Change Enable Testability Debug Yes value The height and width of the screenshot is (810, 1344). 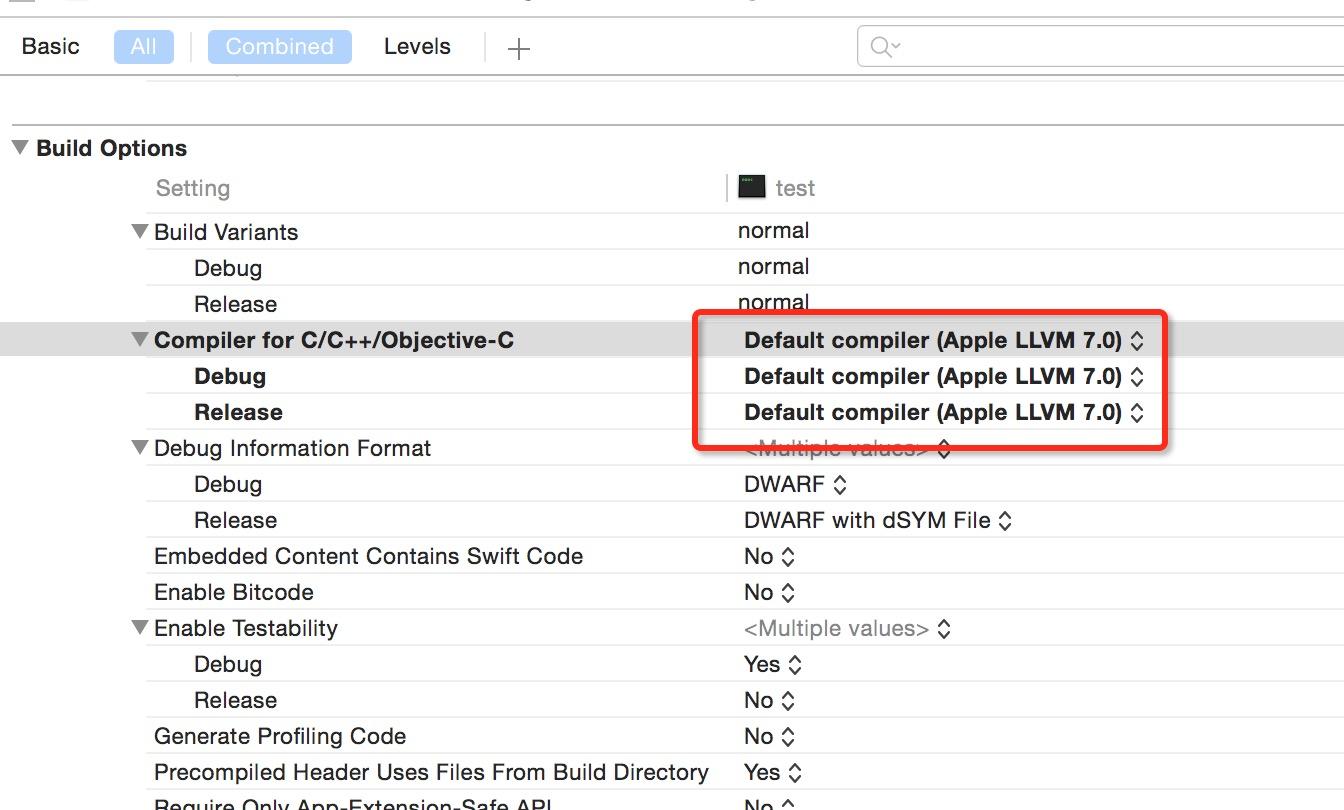tap(772, 664)
